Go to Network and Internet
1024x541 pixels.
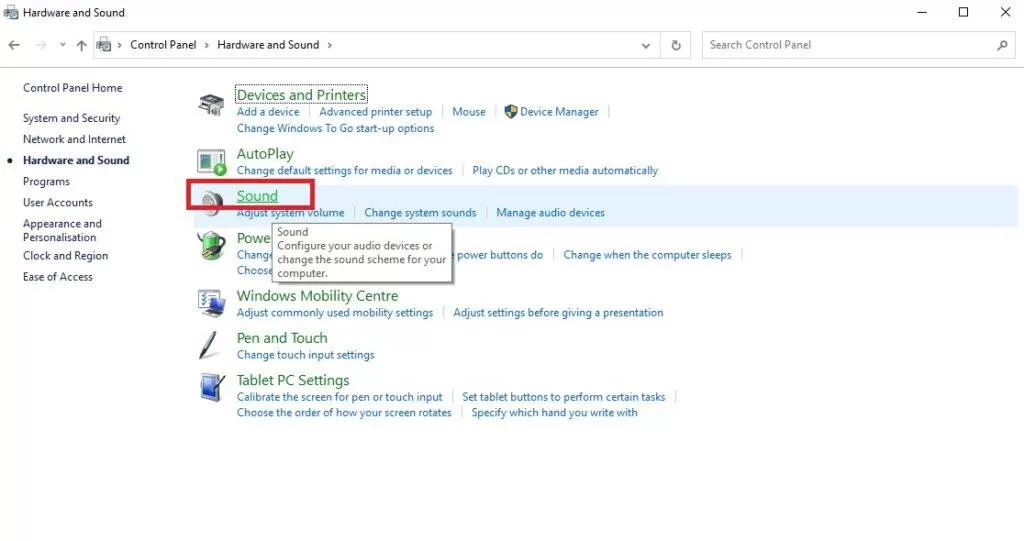click(x=74, y=139)
